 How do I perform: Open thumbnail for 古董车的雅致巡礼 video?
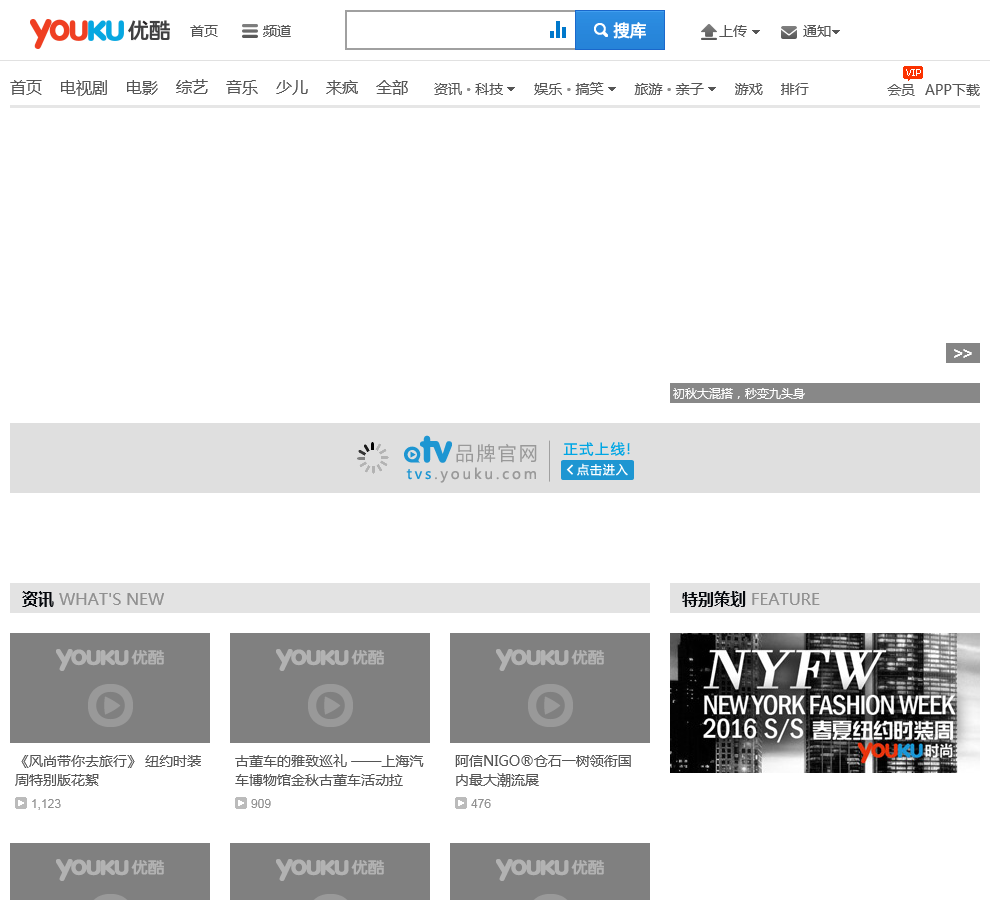click(330, 688)
